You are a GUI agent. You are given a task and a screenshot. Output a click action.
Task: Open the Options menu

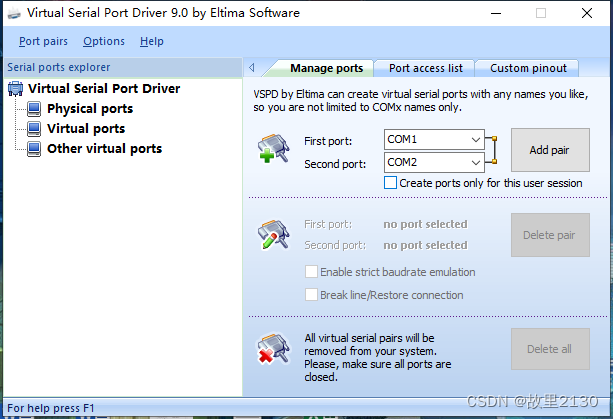104,41
